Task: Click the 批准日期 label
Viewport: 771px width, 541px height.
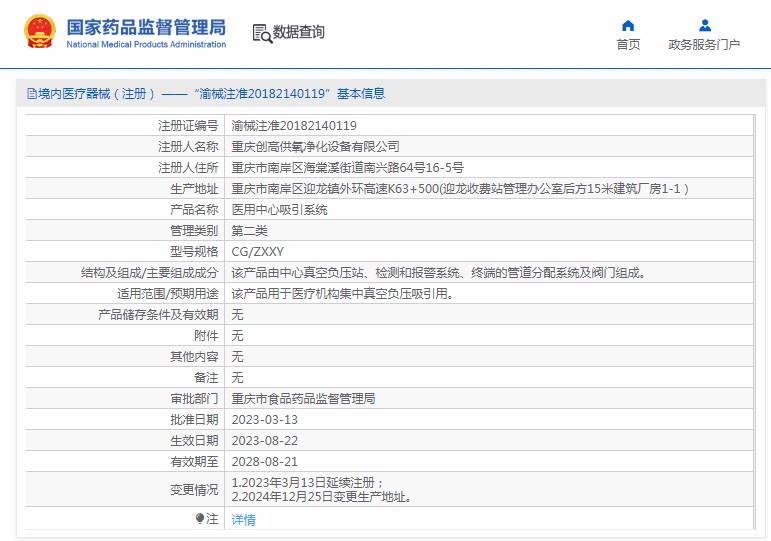Action: point(194,420)
